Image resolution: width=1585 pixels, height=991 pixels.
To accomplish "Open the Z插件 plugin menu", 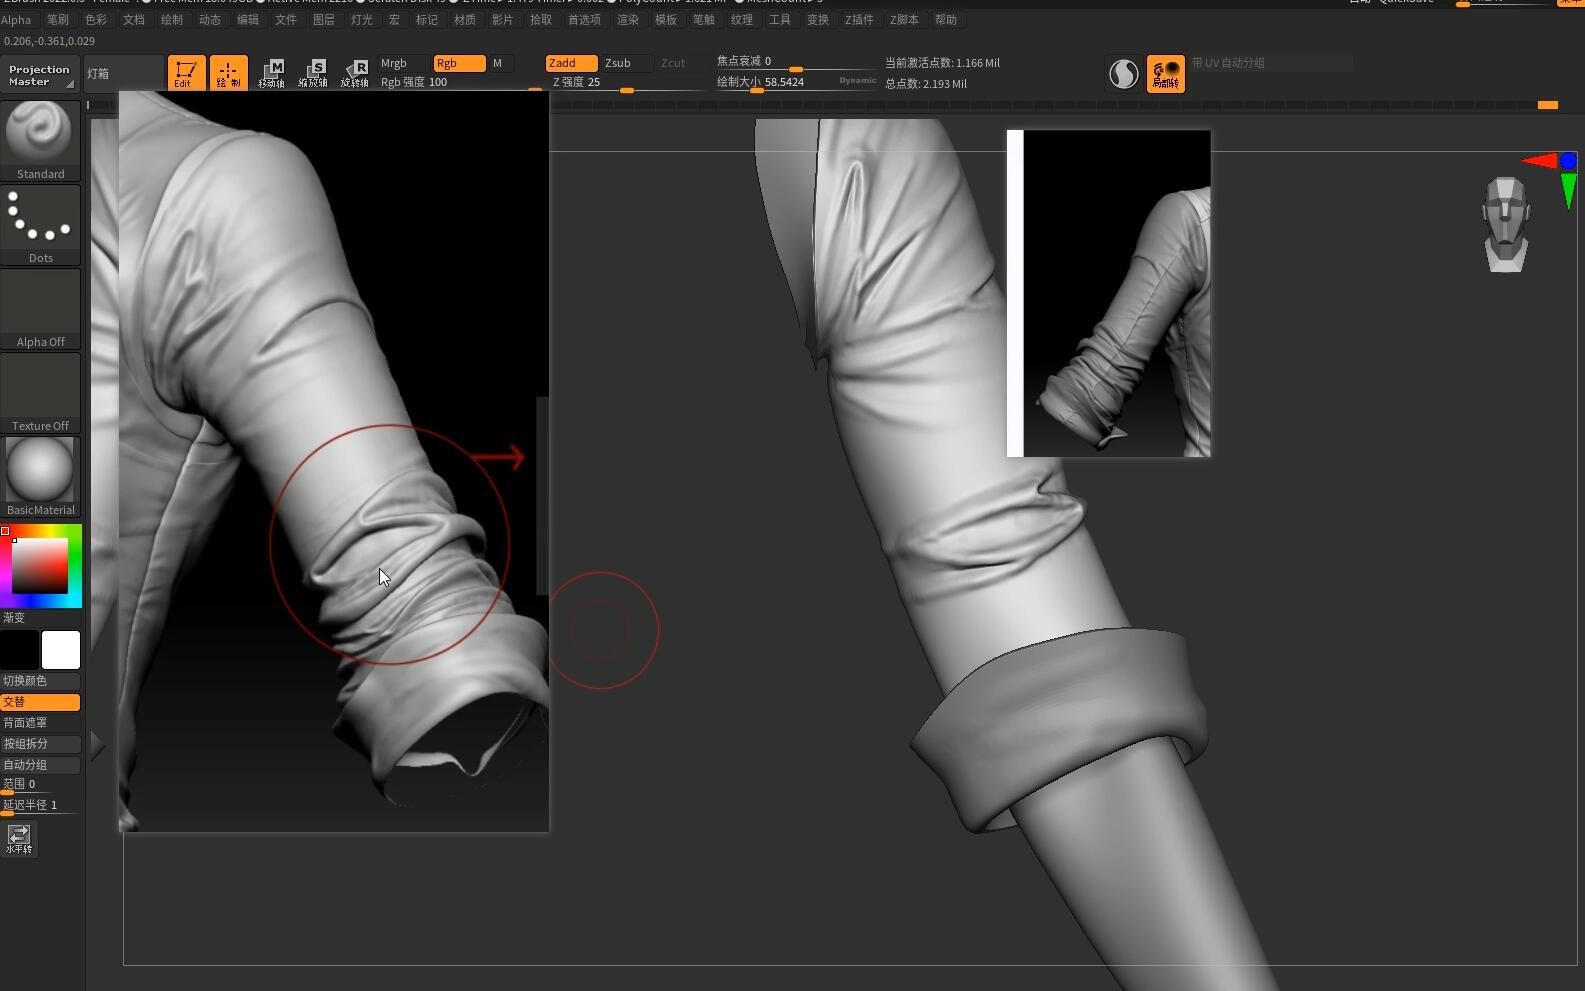I will point(859,19).
